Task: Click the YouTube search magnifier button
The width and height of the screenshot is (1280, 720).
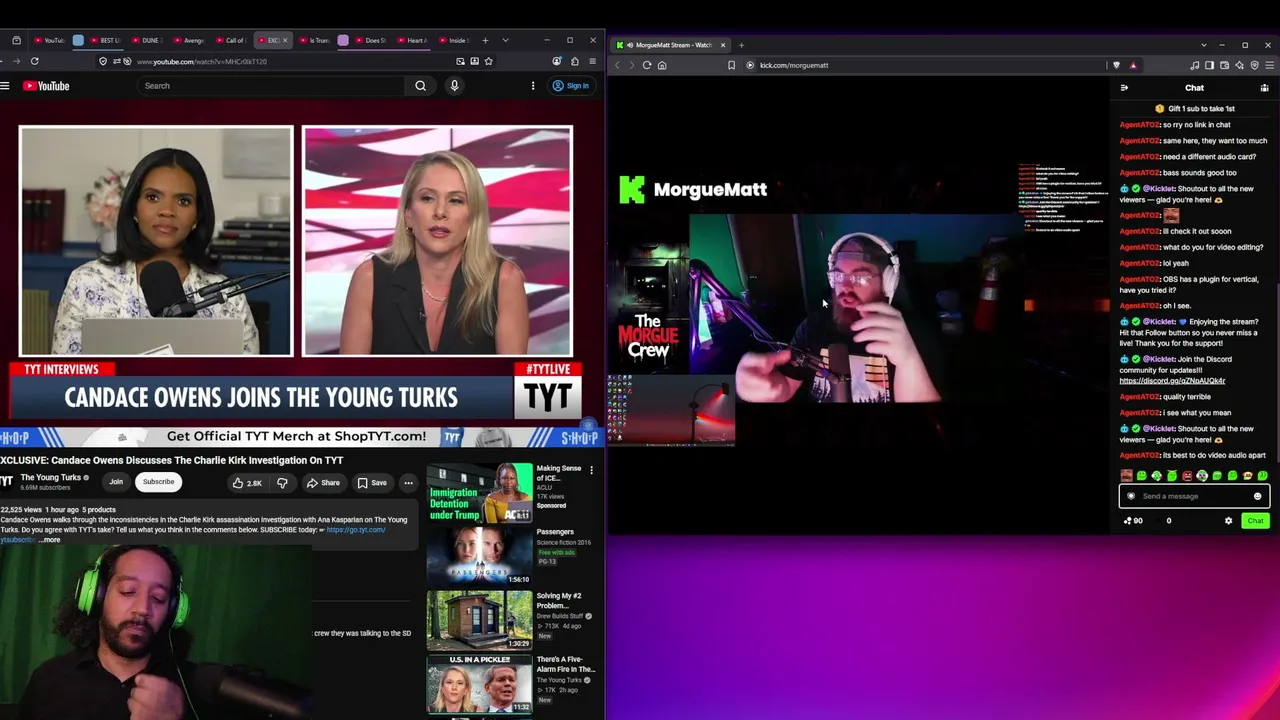Action: click(420, 86)
